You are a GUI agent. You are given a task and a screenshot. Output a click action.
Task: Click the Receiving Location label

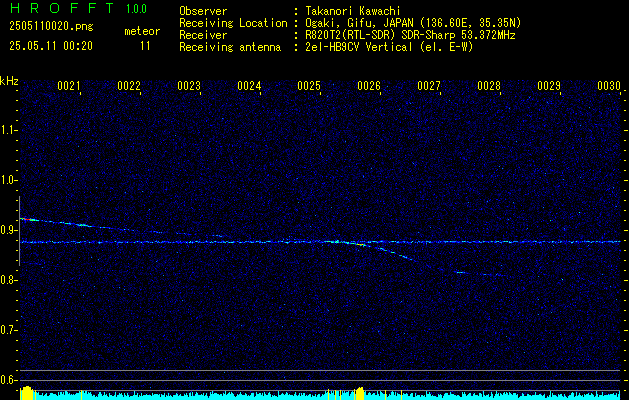tap(233, 23)
